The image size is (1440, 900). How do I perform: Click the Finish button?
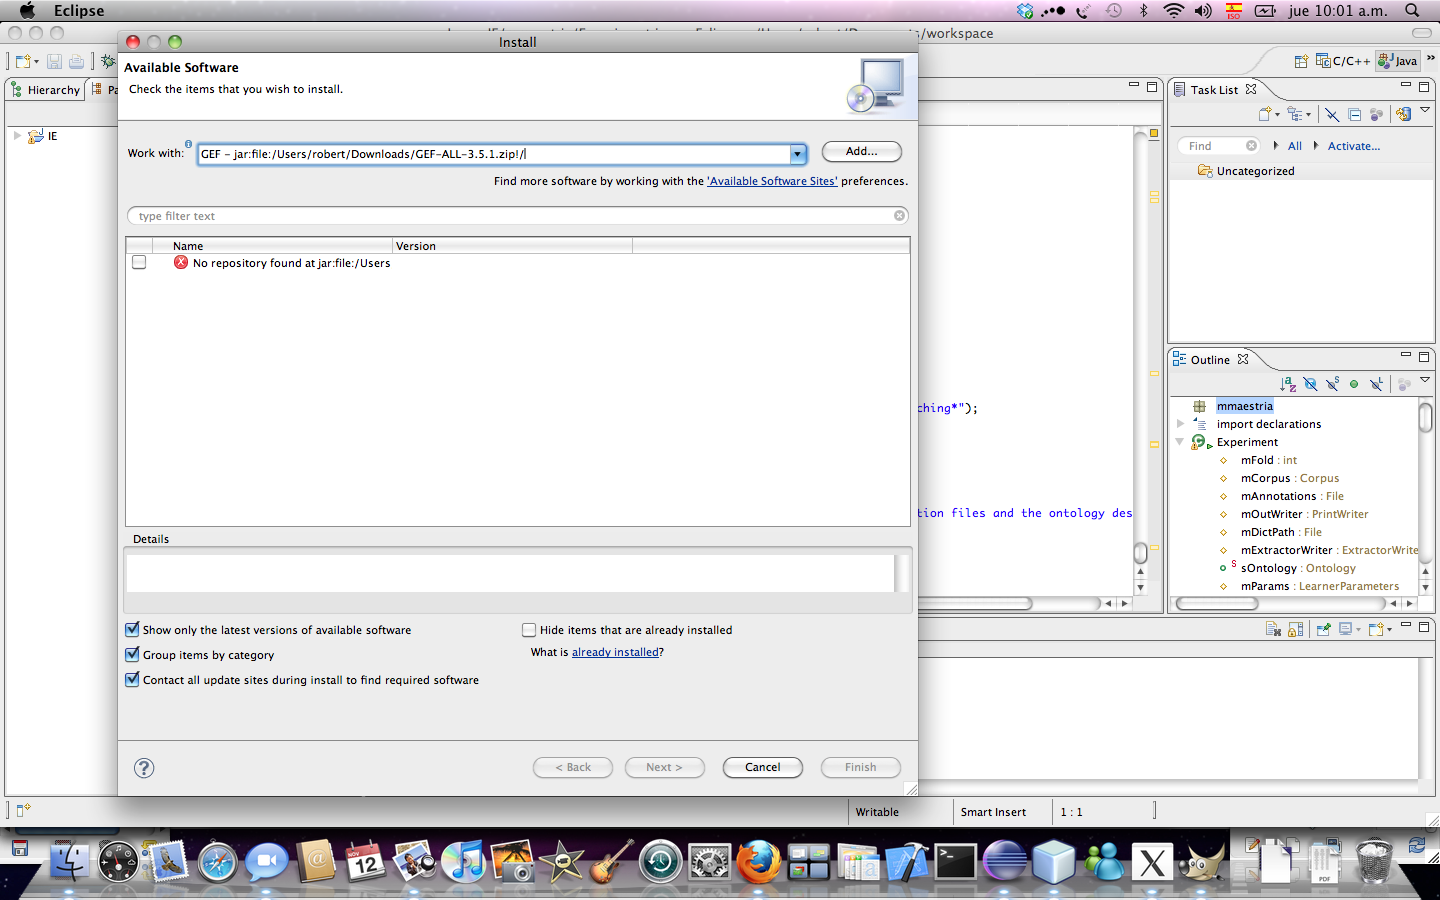click(x=860, y=767)
